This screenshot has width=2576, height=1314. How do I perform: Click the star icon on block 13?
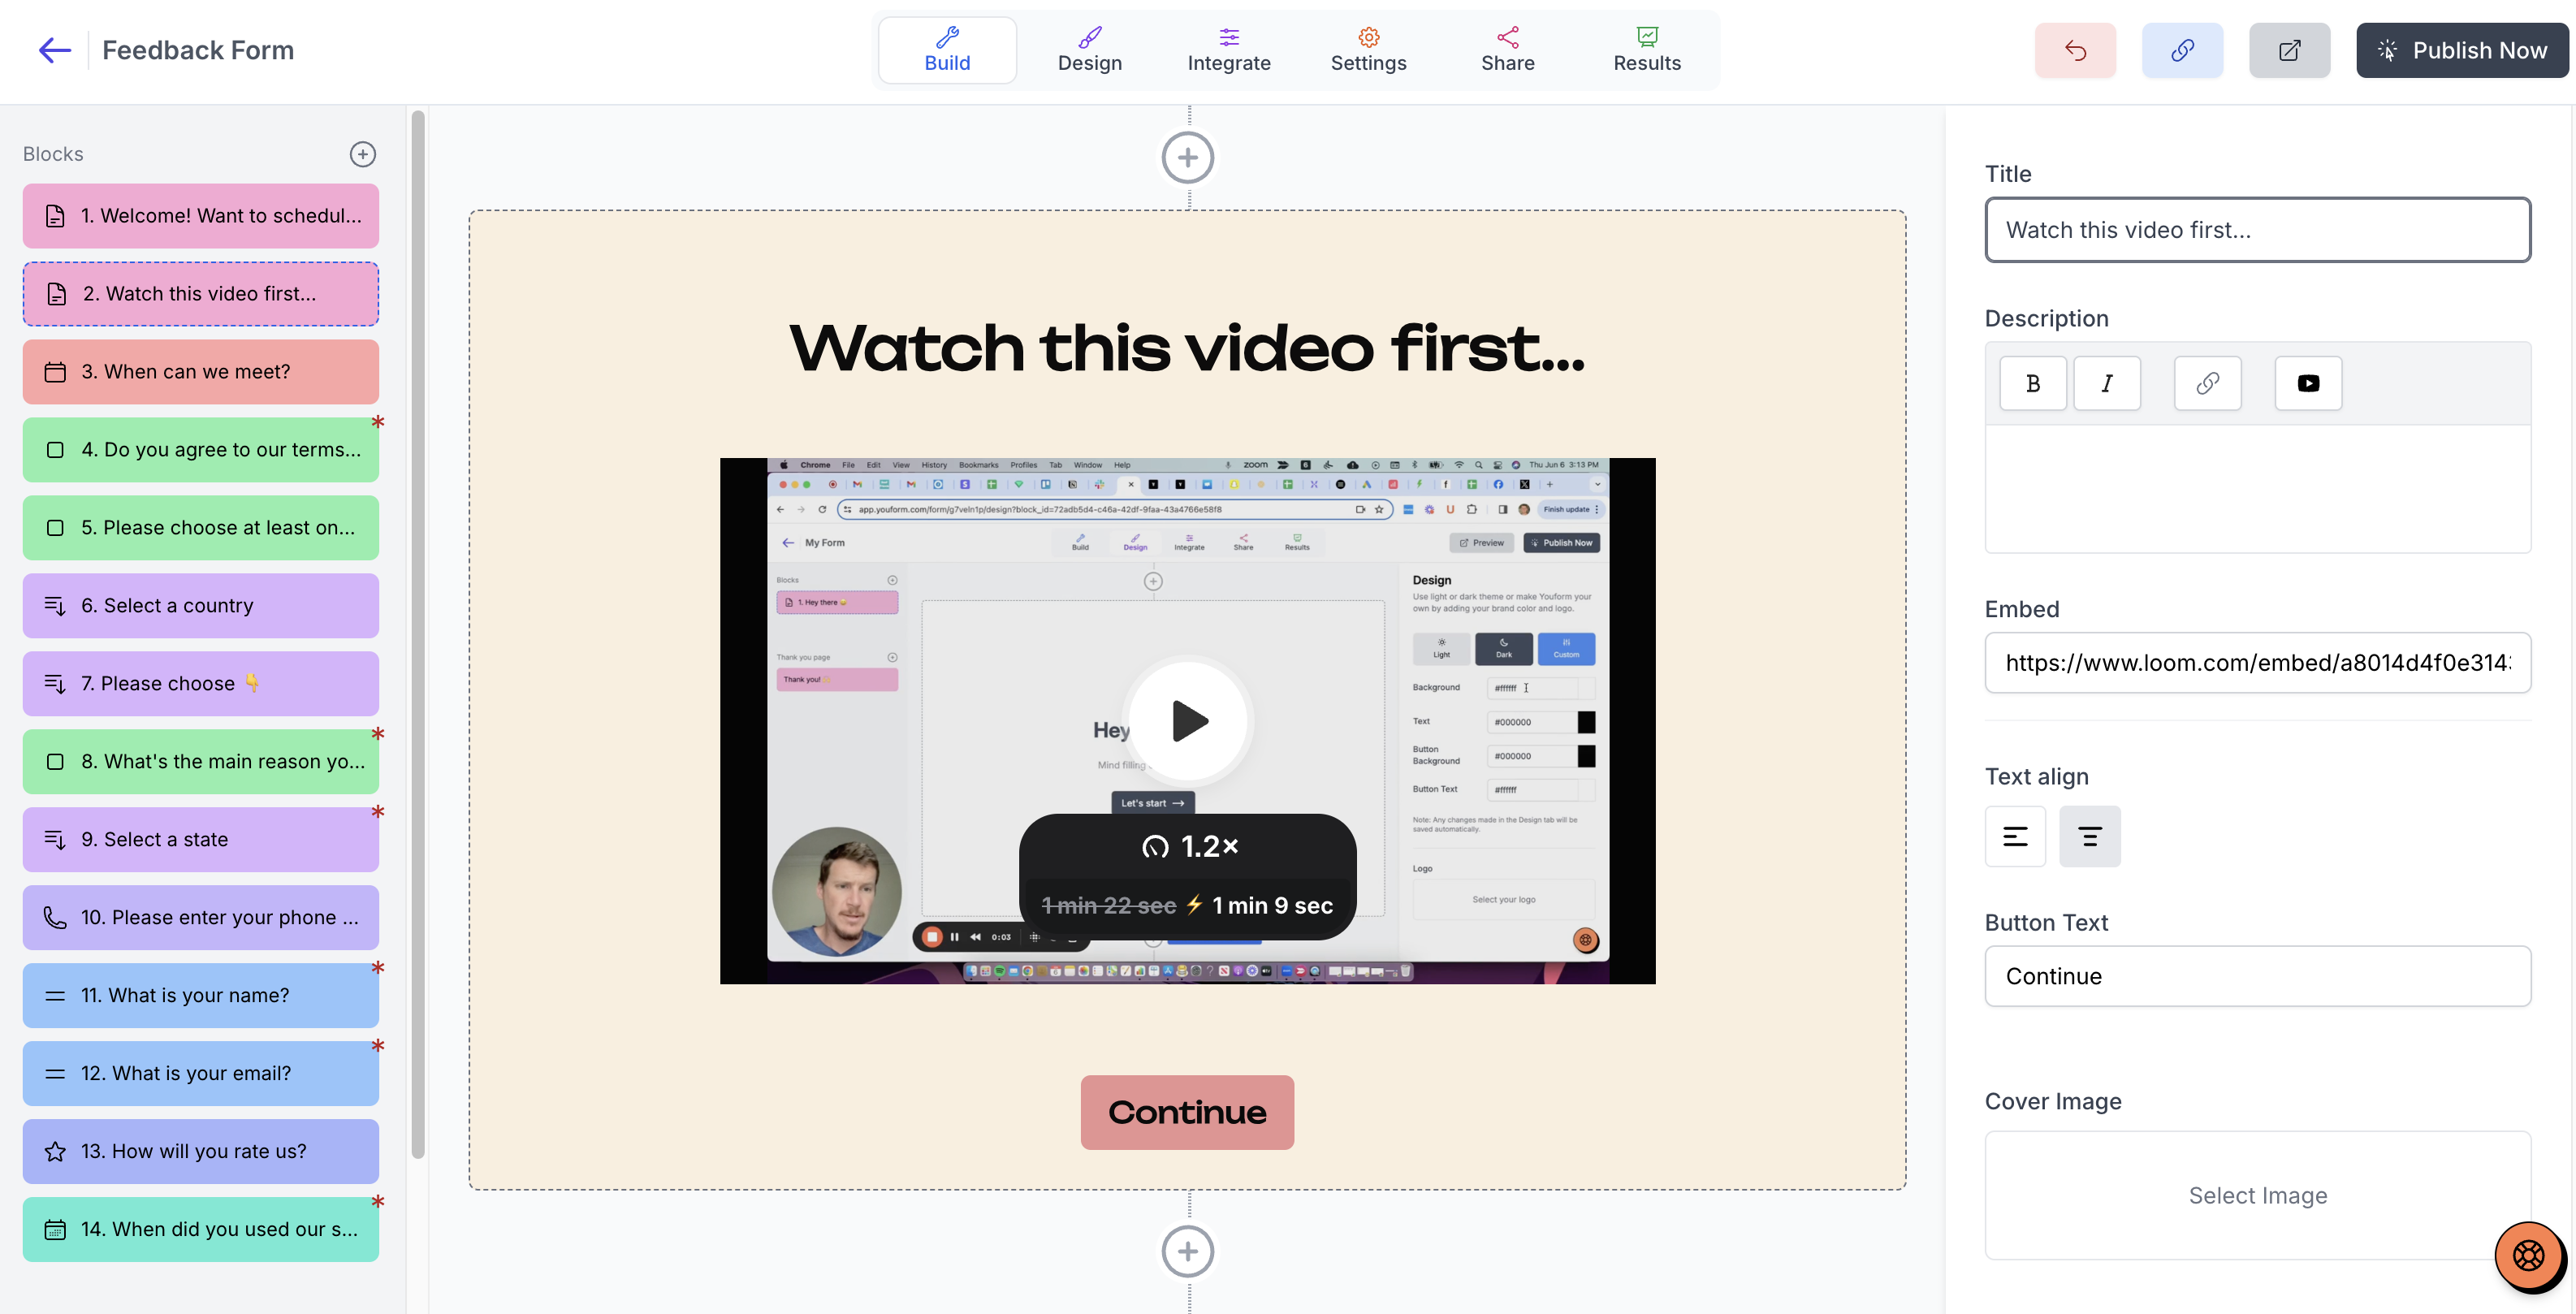(x=55, y=1152)
